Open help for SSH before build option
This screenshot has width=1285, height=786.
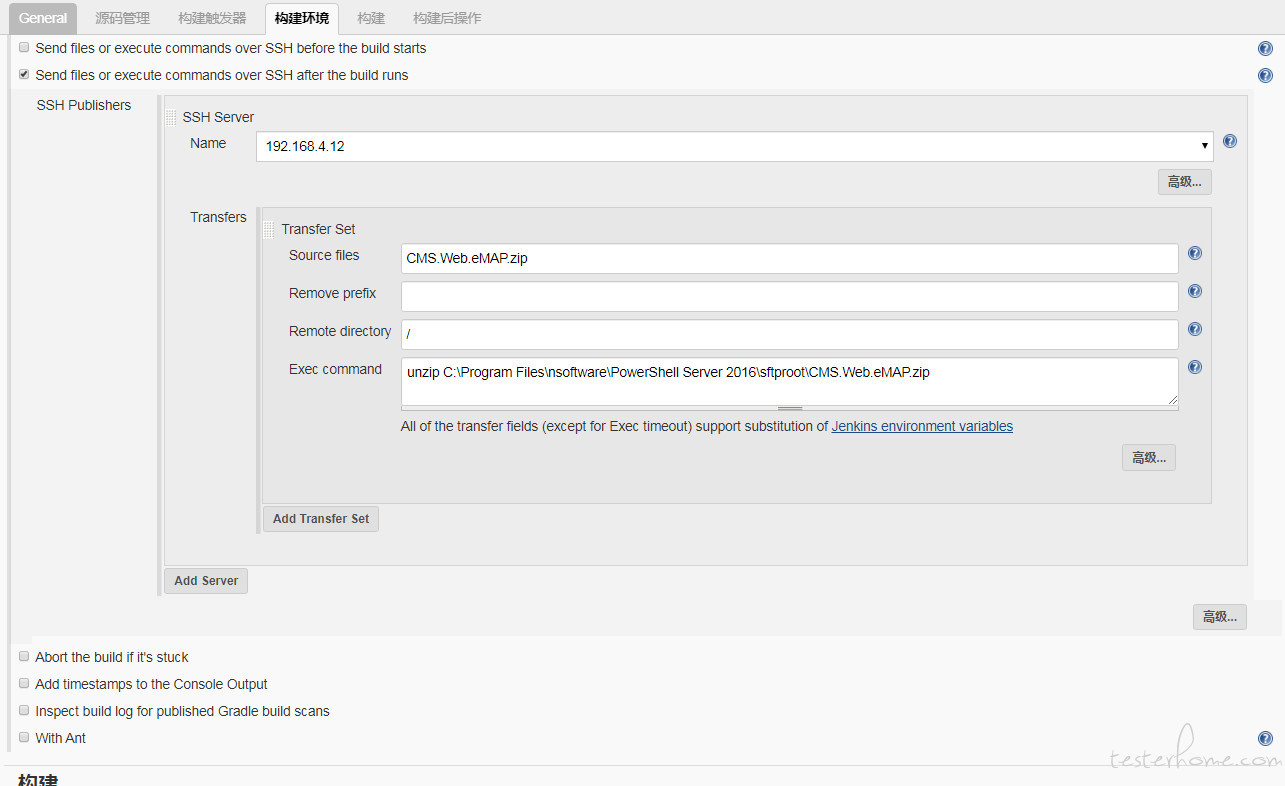click(x=1265, y=49)
